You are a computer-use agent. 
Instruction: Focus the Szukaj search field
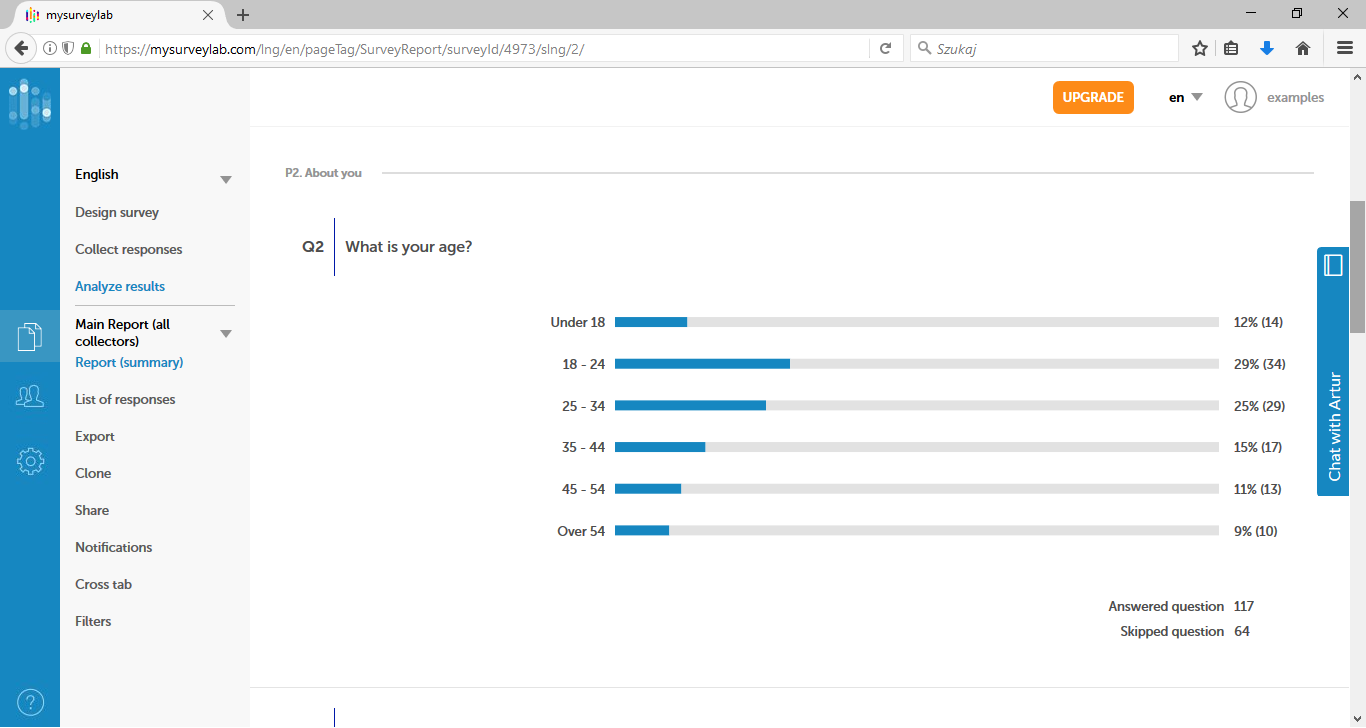(x=1050, y=48)
